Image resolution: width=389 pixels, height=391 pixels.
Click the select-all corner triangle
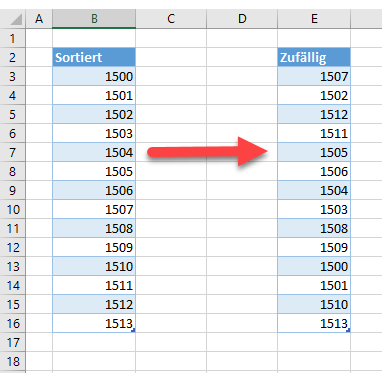pyautogui.click(x=16, y=19)
